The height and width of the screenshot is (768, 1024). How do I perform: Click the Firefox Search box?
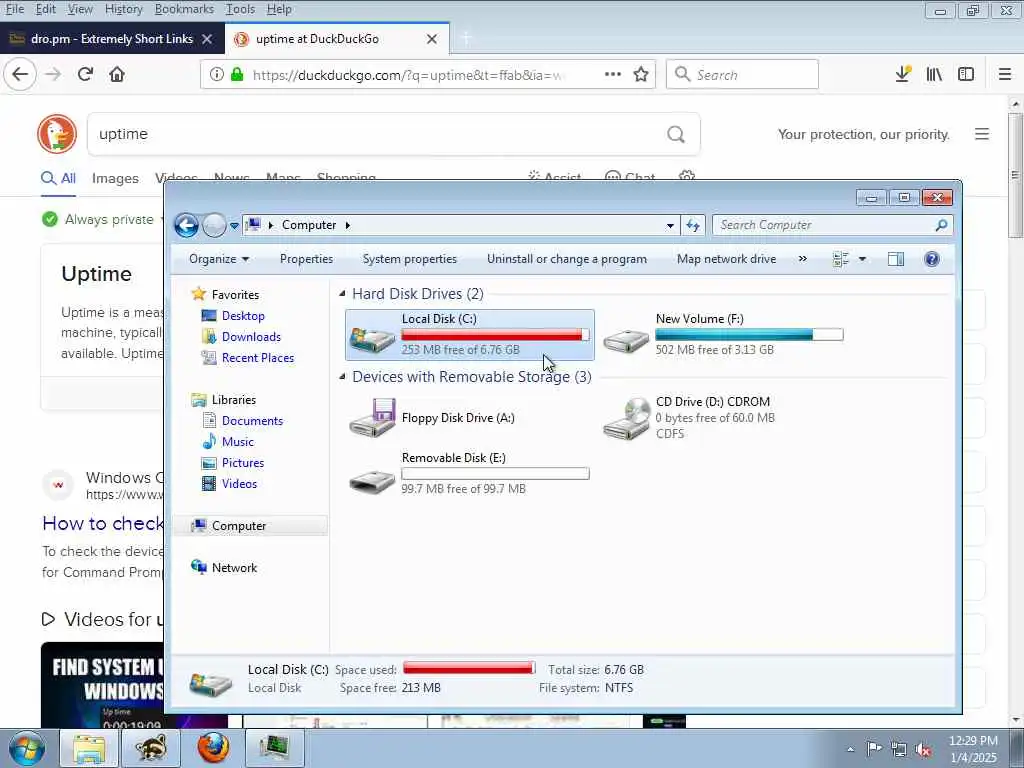742,74
